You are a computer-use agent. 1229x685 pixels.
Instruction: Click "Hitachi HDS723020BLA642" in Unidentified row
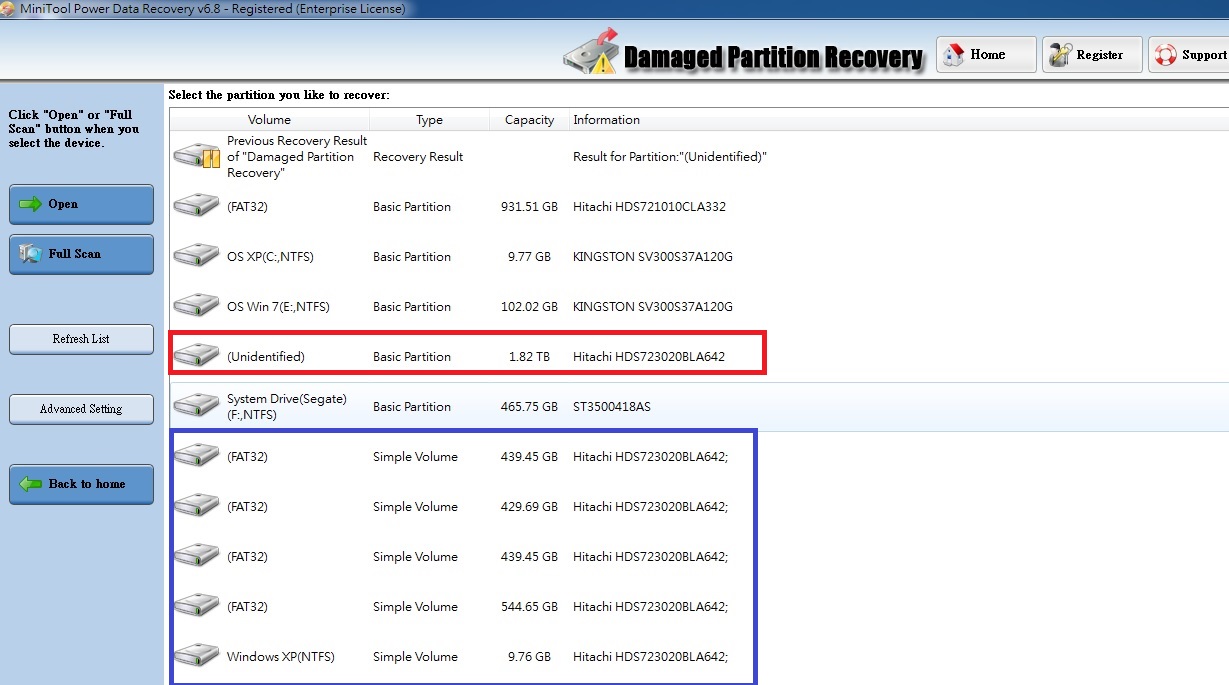649,357
